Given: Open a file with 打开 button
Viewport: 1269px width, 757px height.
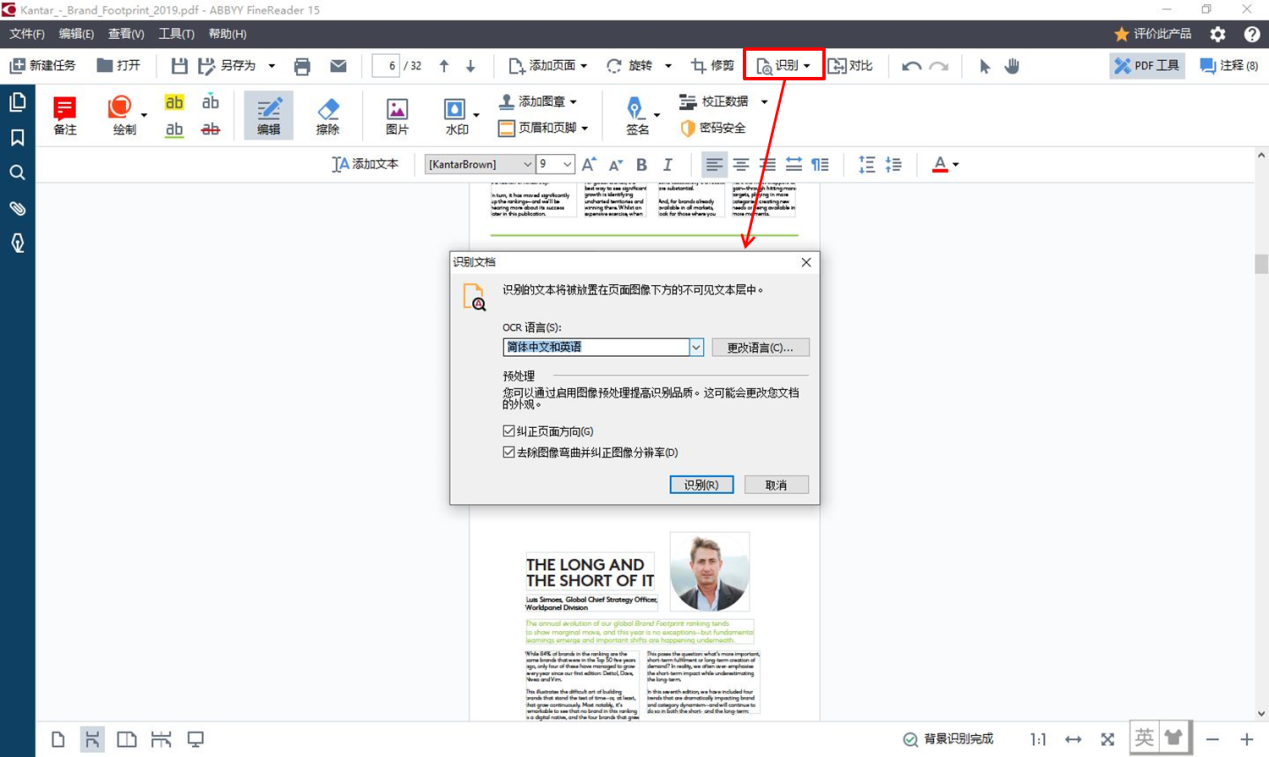Looking at the screenshot, I should coord(118,66).
